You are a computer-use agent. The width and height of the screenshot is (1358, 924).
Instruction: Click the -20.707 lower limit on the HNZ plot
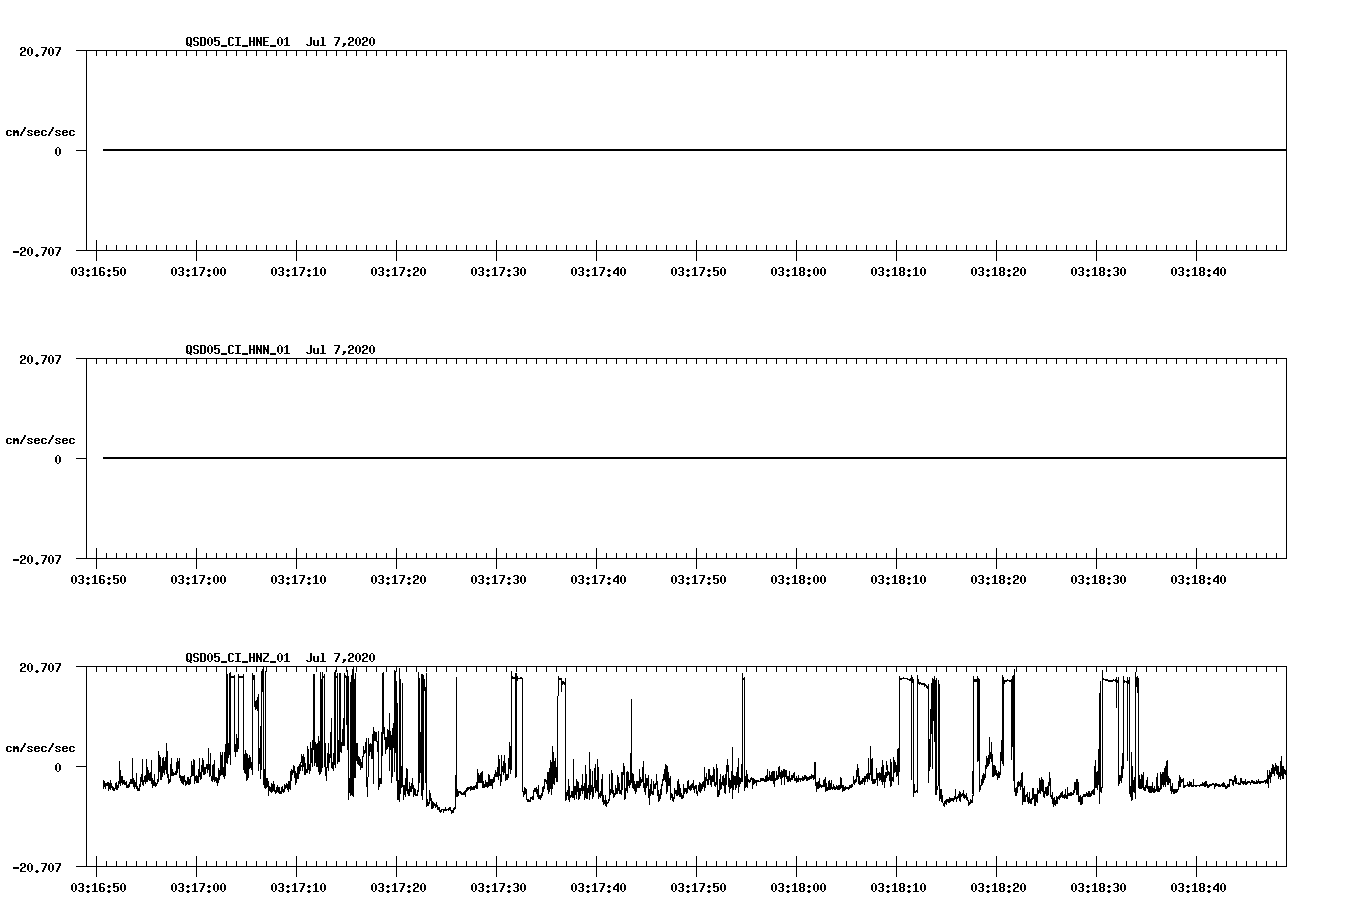tap(37, 867)
